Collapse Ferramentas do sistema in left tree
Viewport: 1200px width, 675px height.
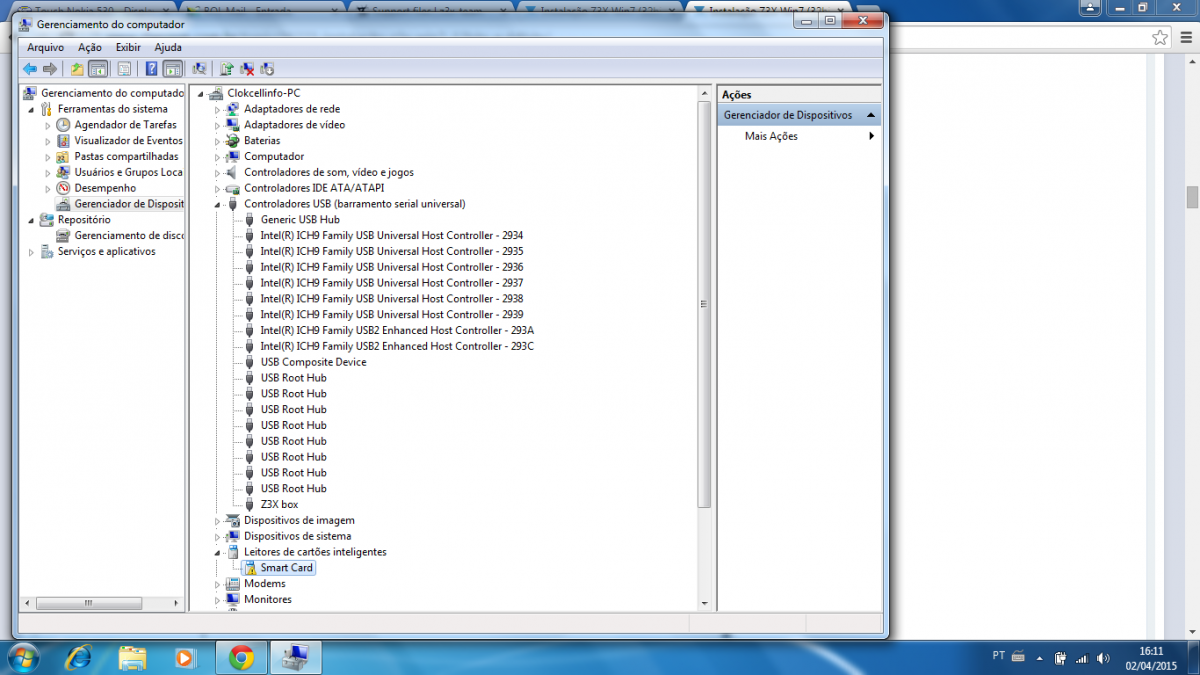point(30,109)
